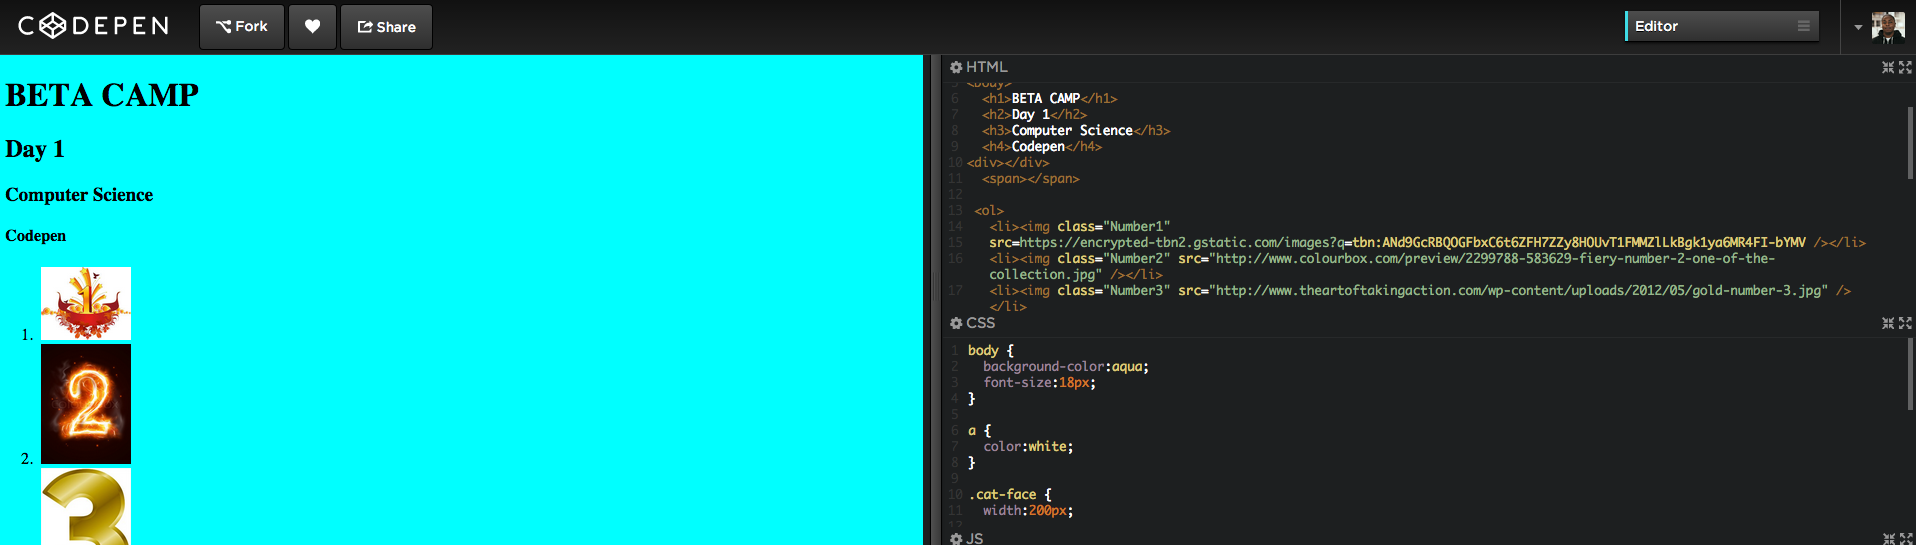Click the <div></div> code line
This screenshot has height=545, width=1916.
tap(1008, 162)
